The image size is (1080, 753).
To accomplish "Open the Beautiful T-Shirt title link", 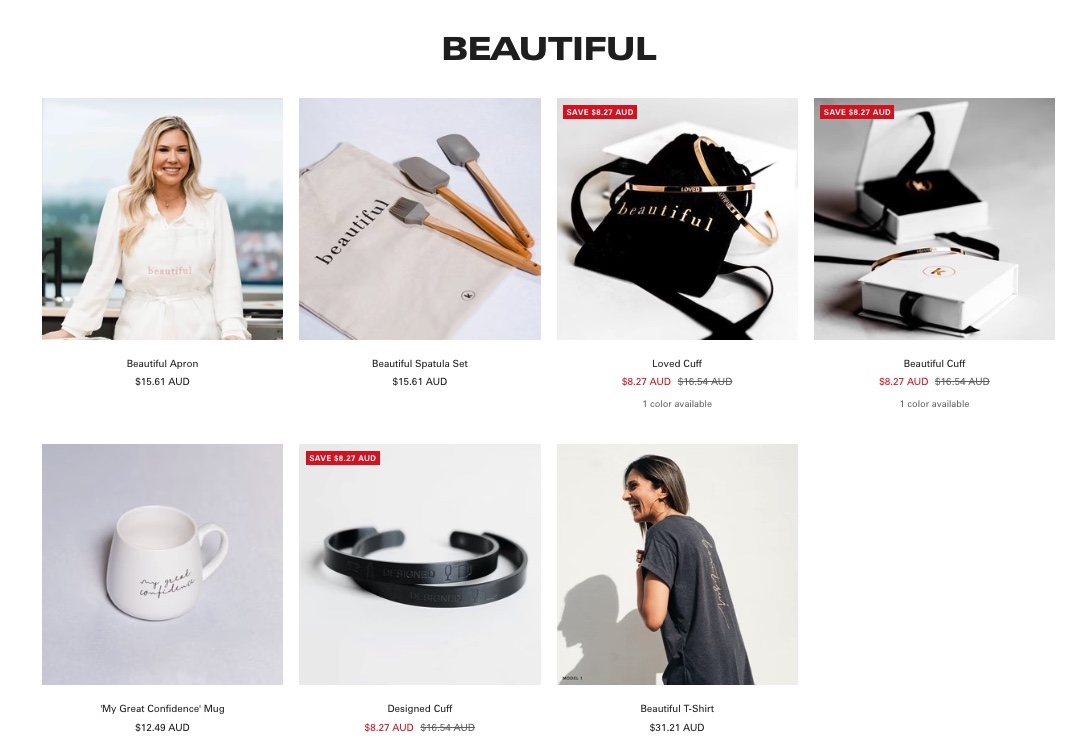I will tap(677, 708).
